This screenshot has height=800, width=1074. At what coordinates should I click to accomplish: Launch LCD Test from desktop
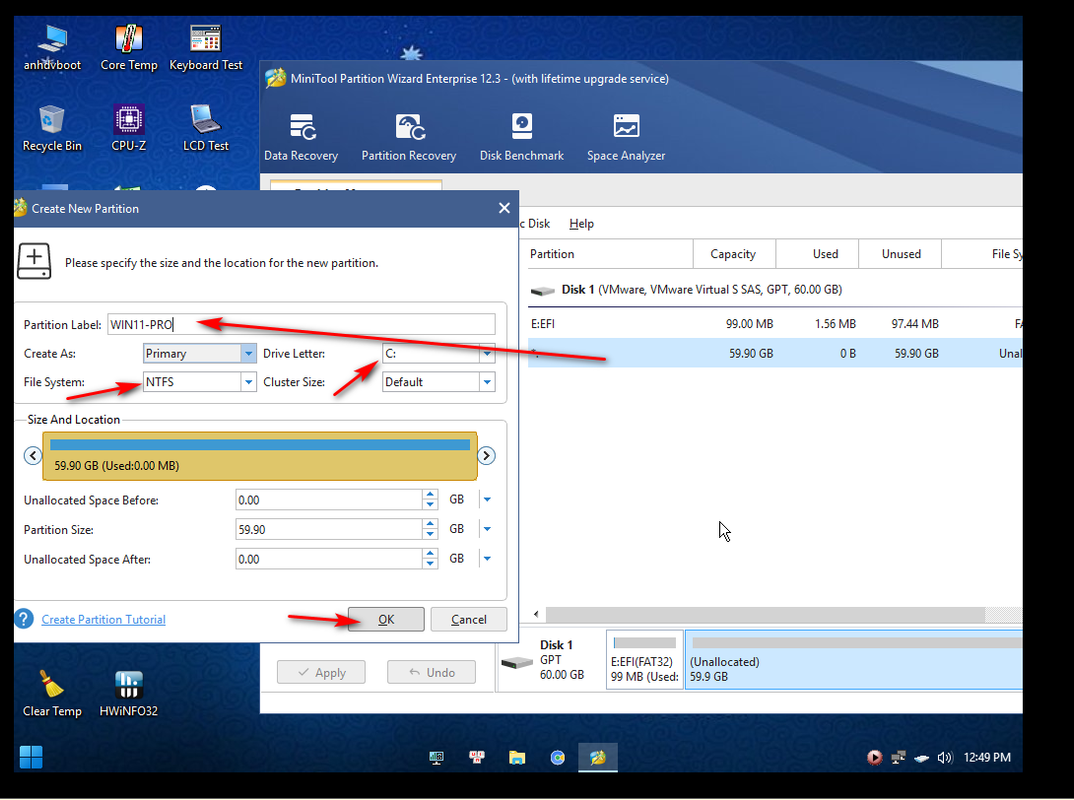point(205,128)
